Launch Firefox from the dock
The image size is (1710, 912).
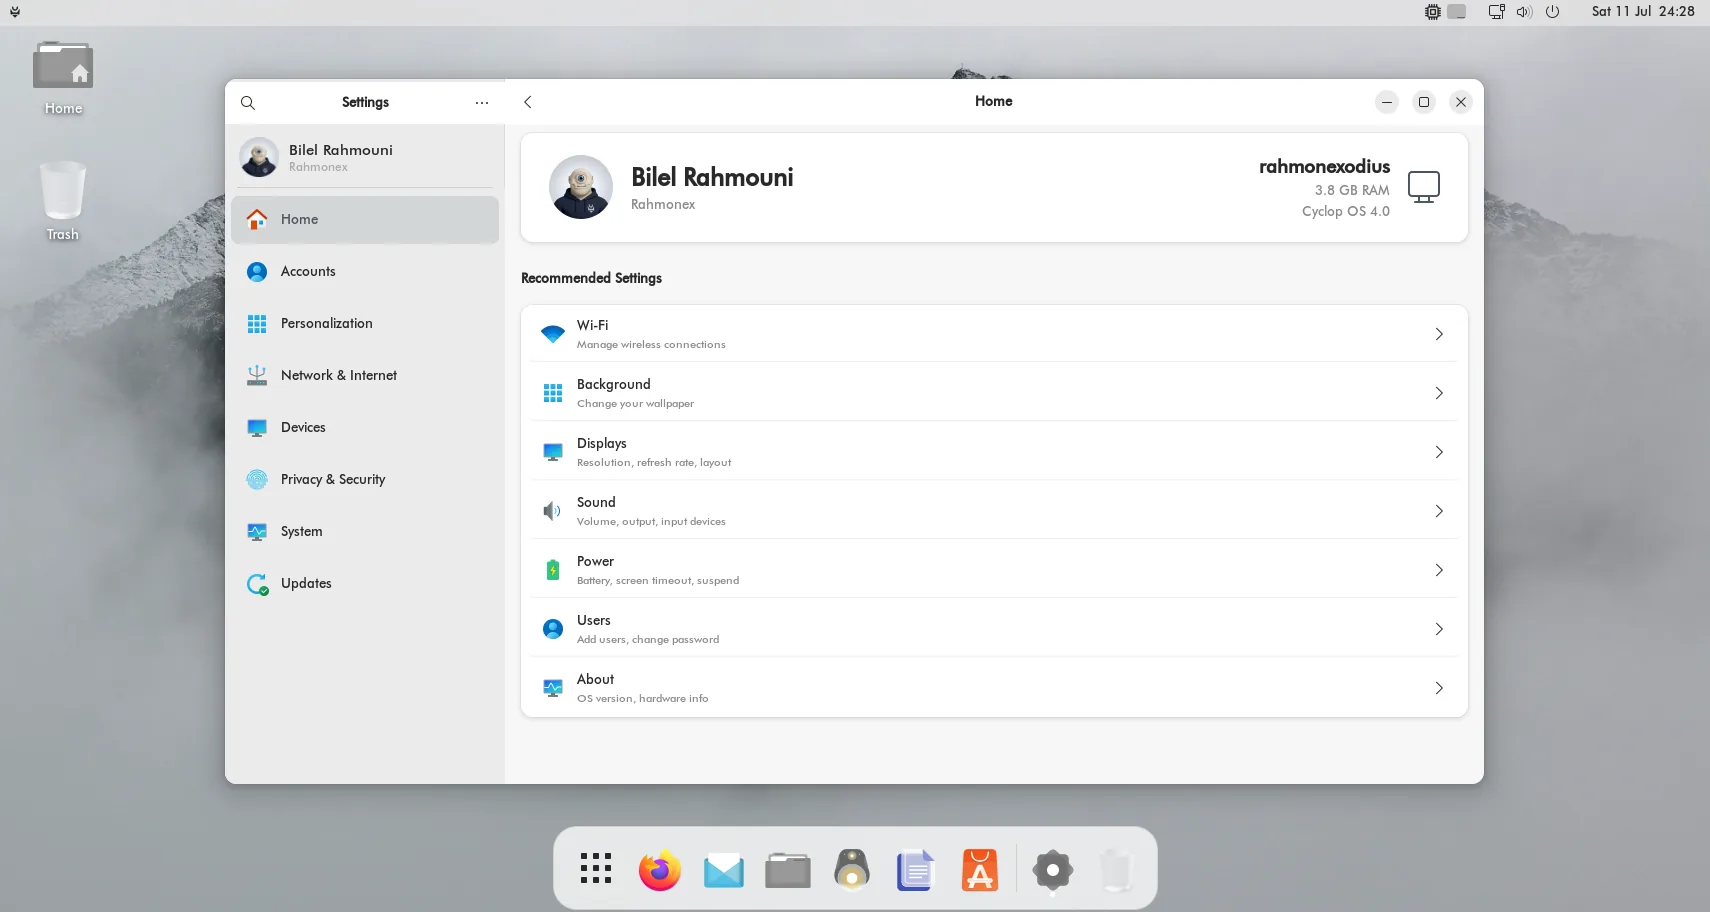[660, 870]
